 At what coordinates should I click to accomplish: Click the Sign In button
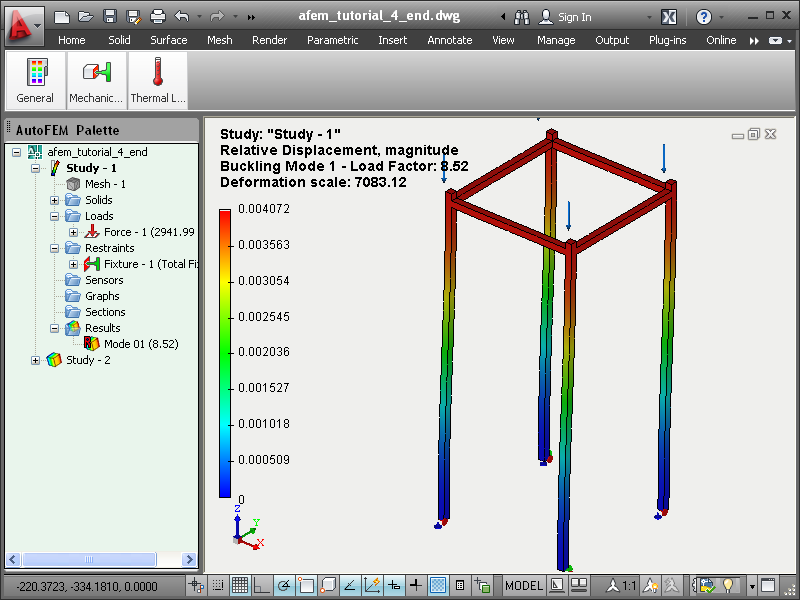pos(565,17)
